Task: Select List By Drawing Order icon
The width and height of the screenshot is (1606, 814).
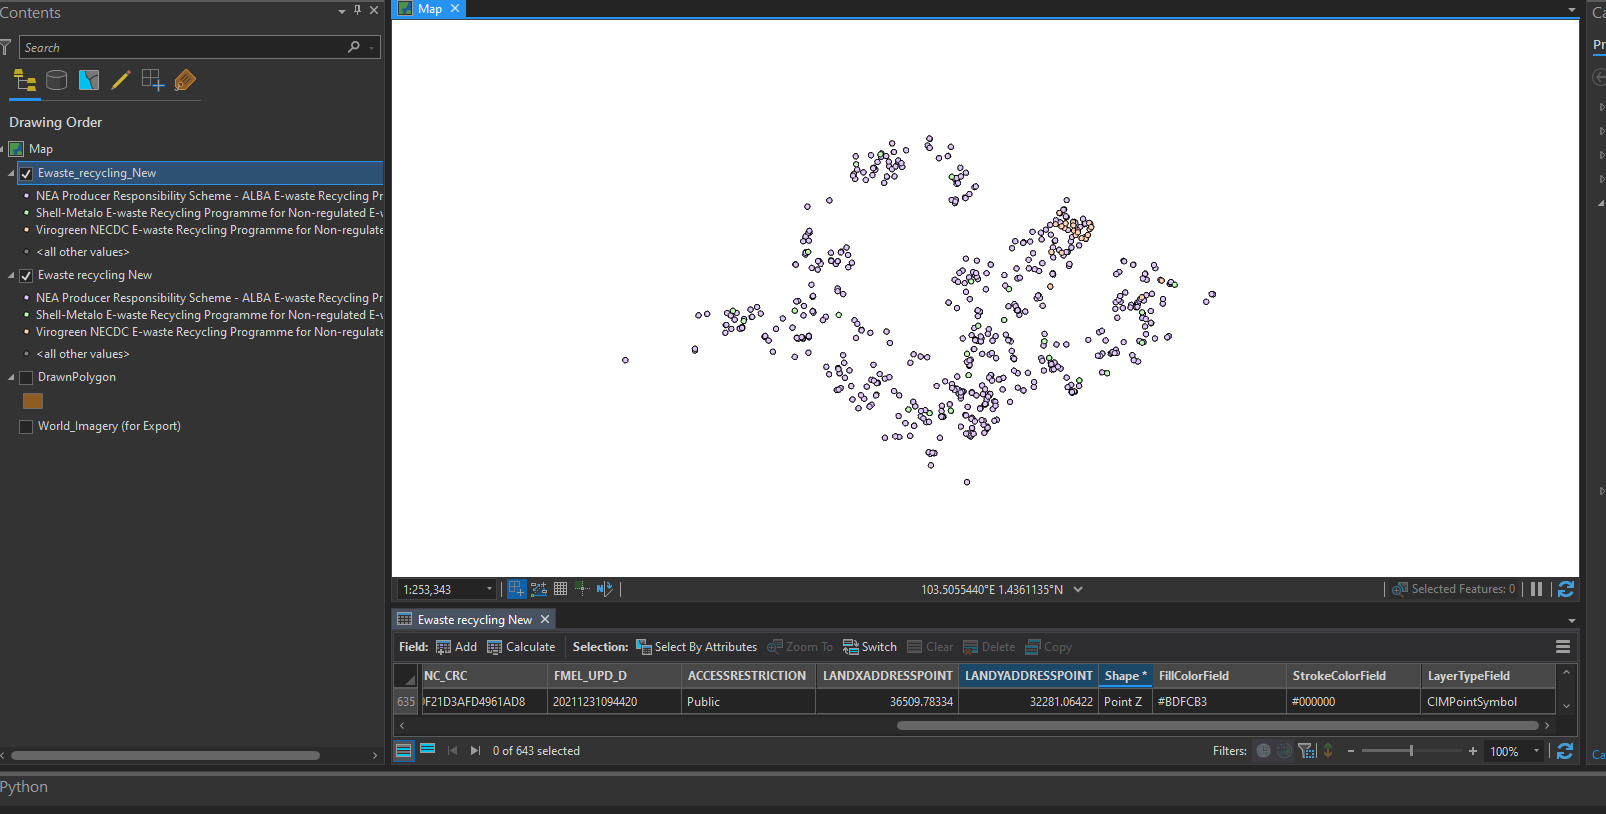Action: (x=25, y=81)
